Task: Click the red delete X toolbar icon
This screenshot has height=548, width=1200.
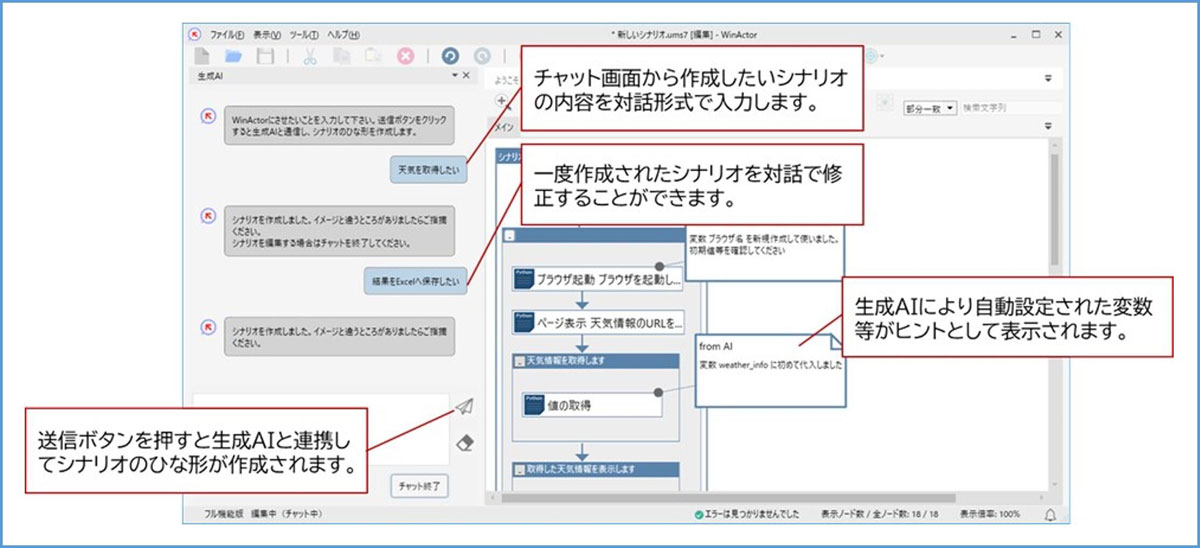Action: (405, 56)
